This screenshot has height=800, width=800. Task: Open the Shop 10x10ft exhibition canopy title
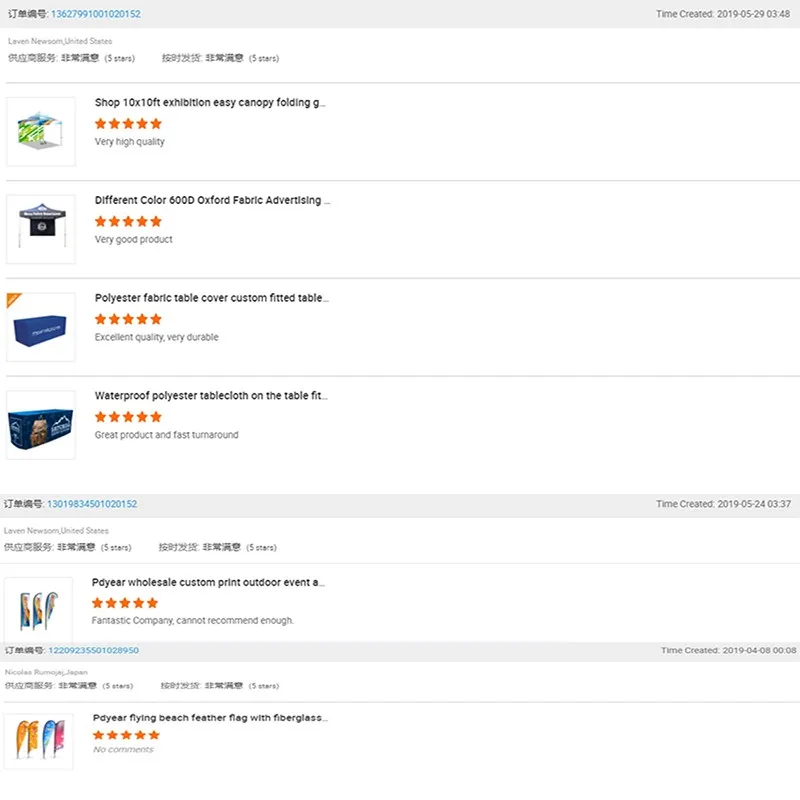210,102
